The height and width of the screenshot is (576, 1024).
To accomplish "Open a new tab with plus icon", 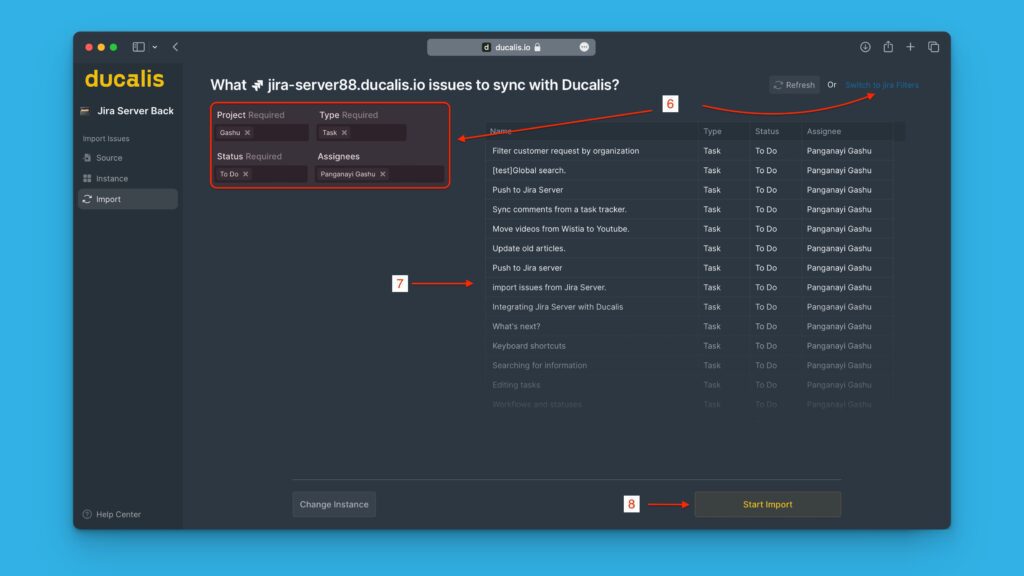I will point(910,47).
